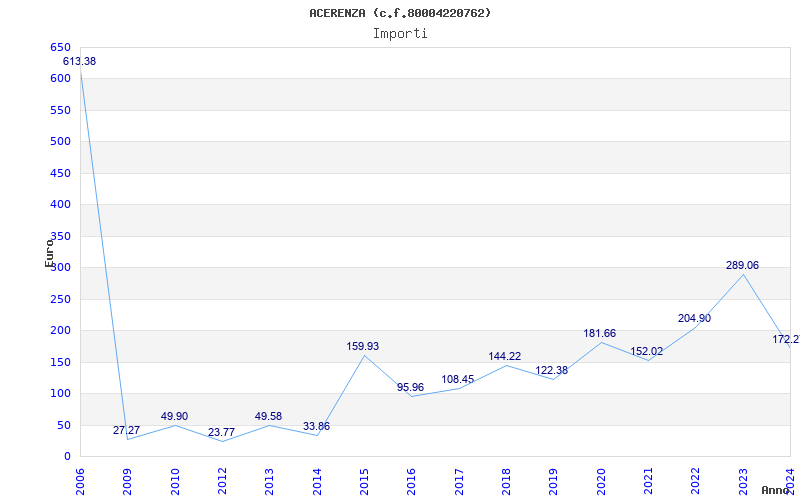Click the 50 y-axis value

coord(64,426)
